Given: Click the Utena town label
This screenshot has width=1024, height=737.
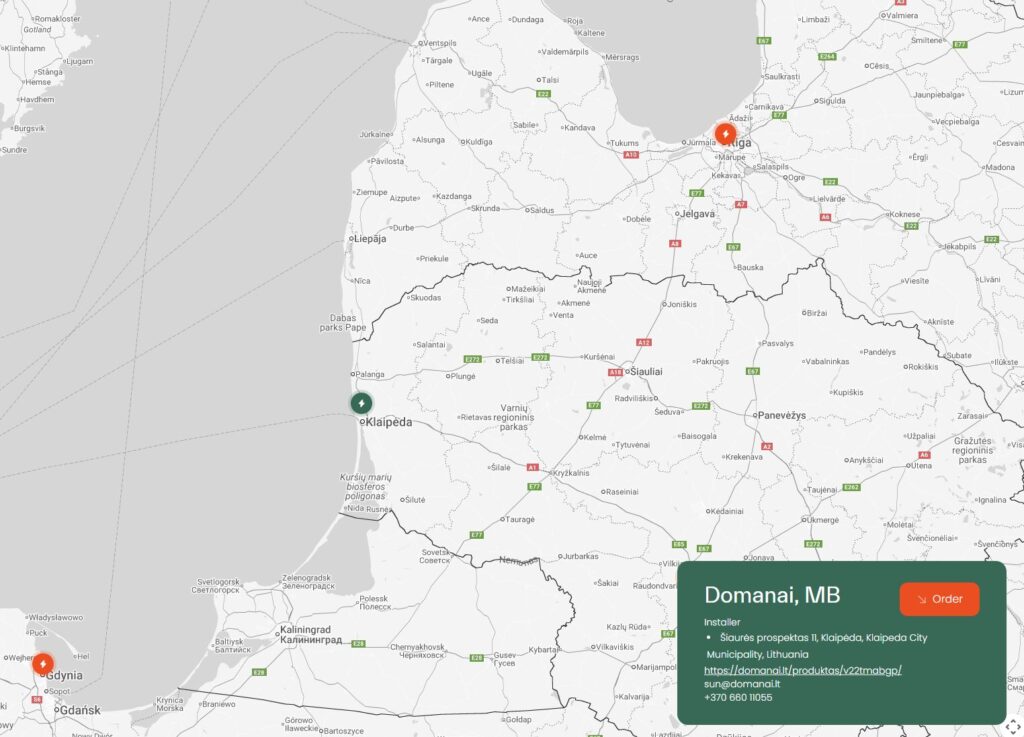Looking at the screenshot, I should [921, 465].
